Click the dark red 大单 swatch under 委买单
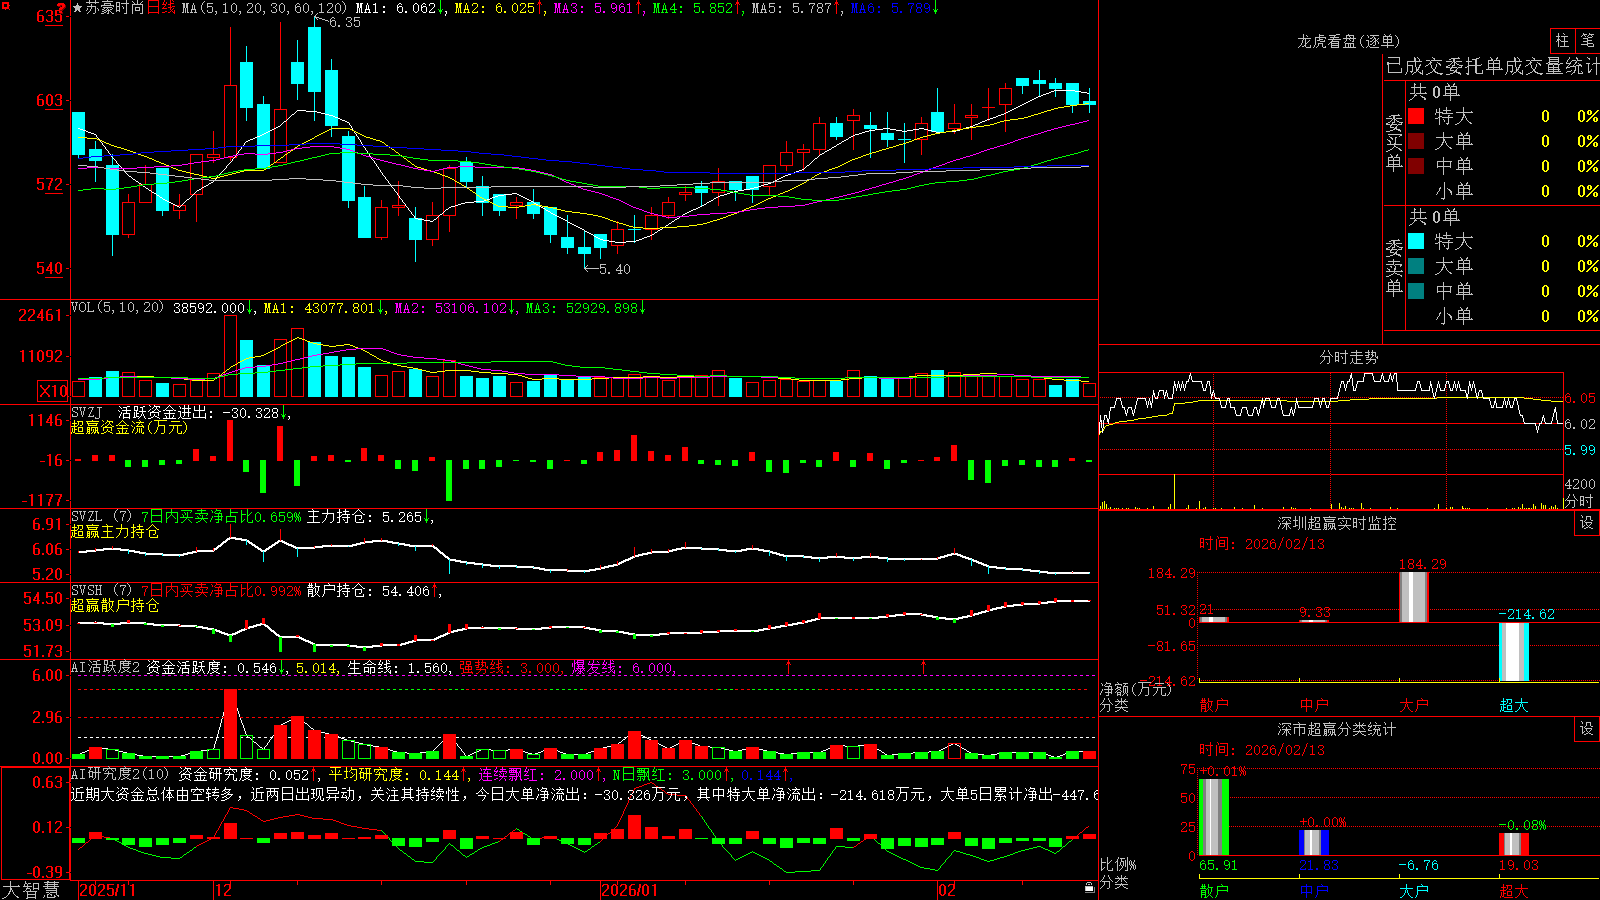Screen dimensions: 1600x900 click(x=1416, y=141)
